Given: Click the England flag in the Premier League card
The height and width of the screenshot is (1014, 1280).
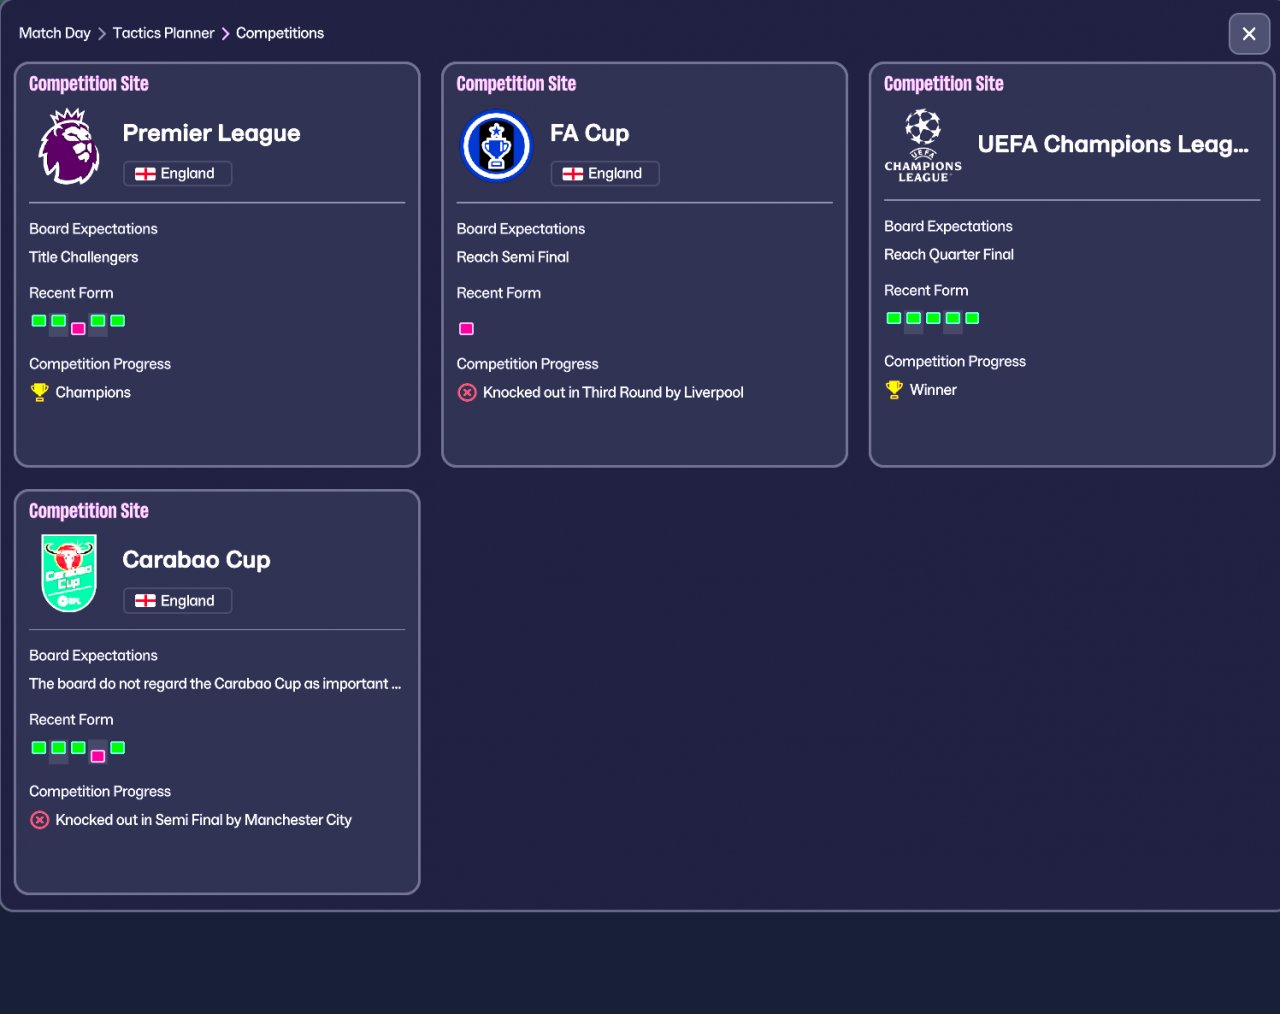Looking at the screenshot, I should pyautogui.click(x=145, y=174).
